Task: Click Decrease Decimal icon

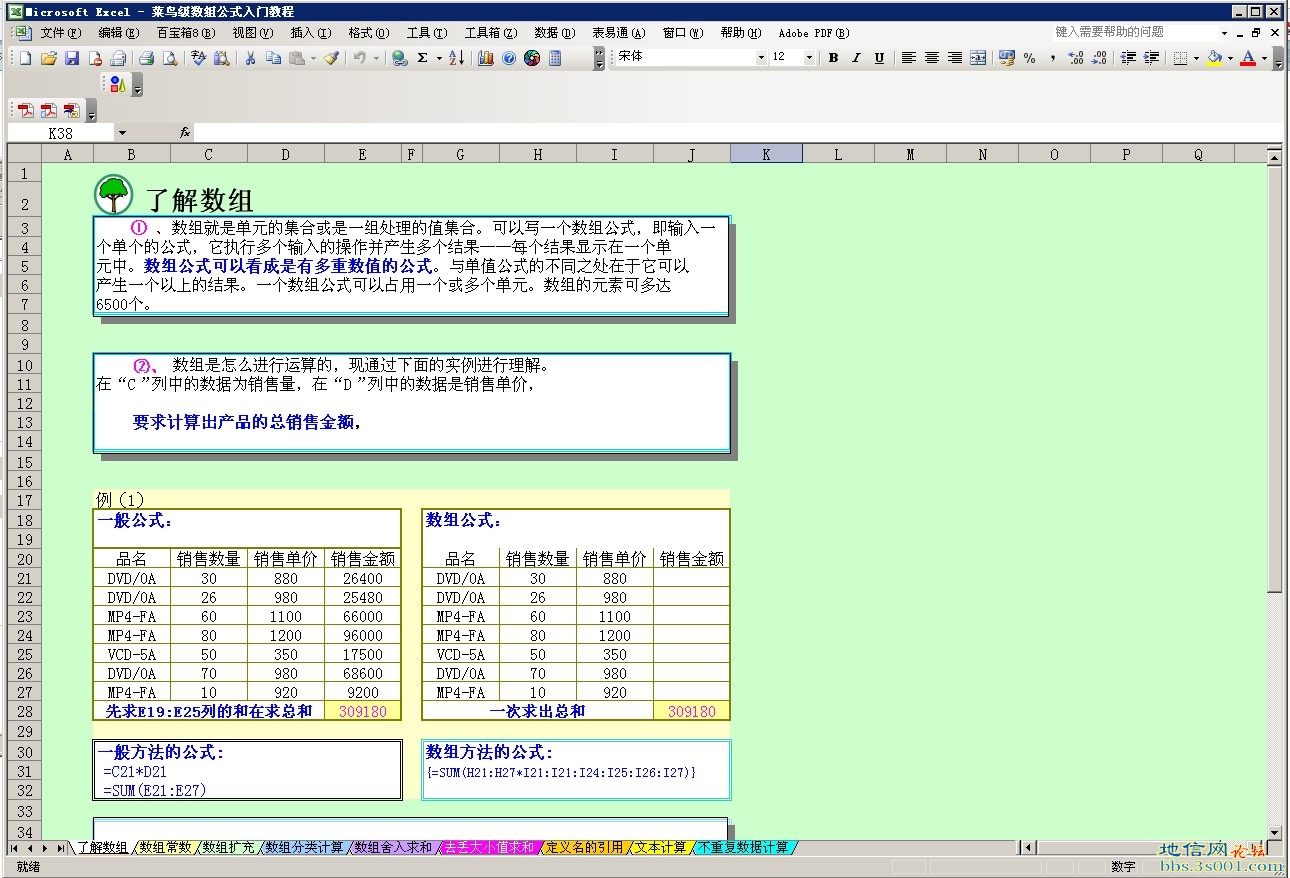Action: coord(1098,58)
